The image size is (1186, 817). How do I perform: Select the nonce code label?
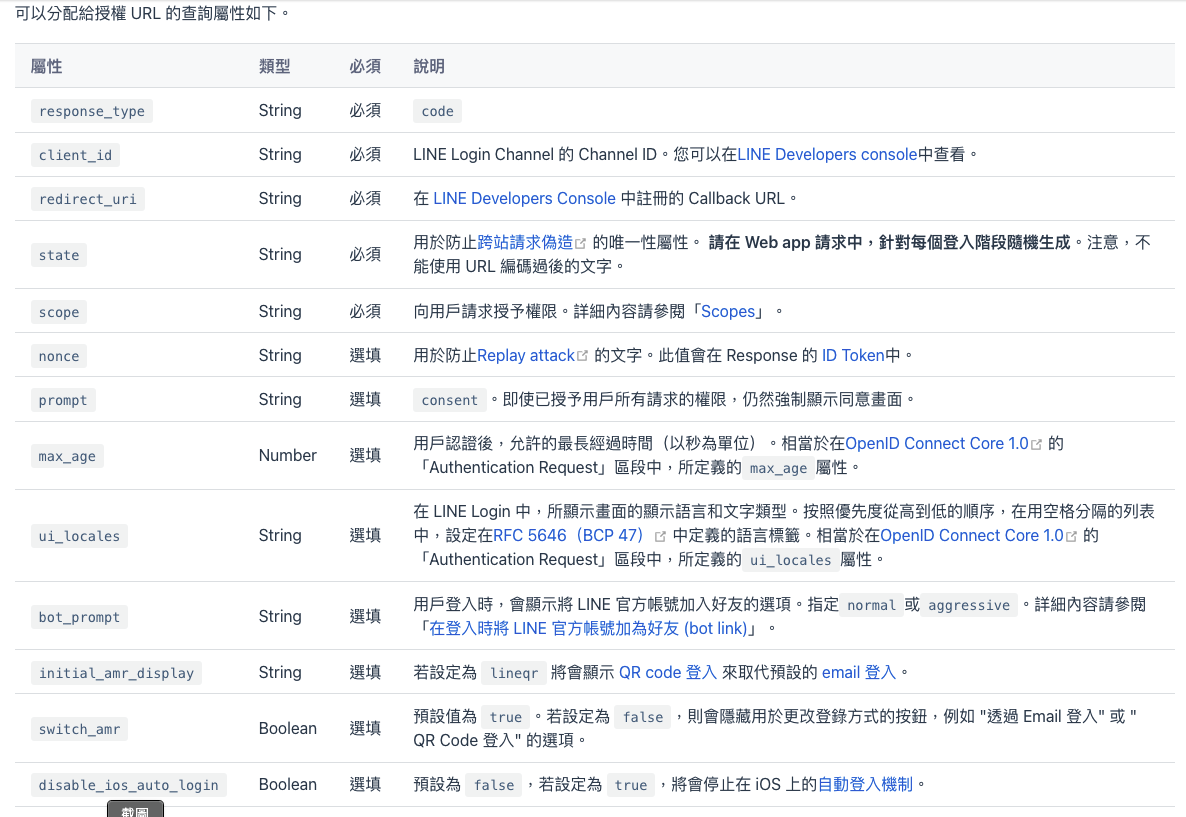(x=59, y=356)
